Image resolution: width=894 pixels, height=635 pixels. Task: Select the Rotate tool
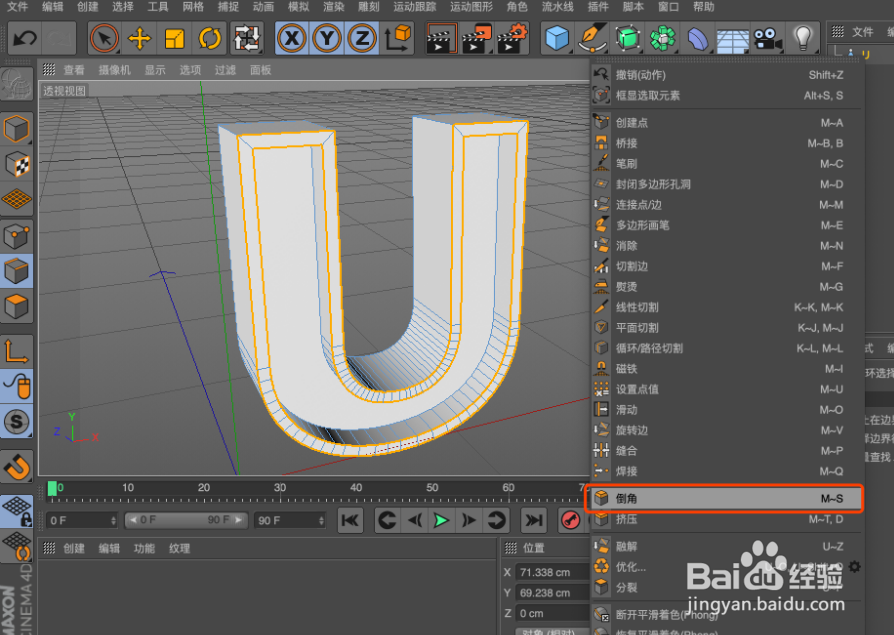210,38
